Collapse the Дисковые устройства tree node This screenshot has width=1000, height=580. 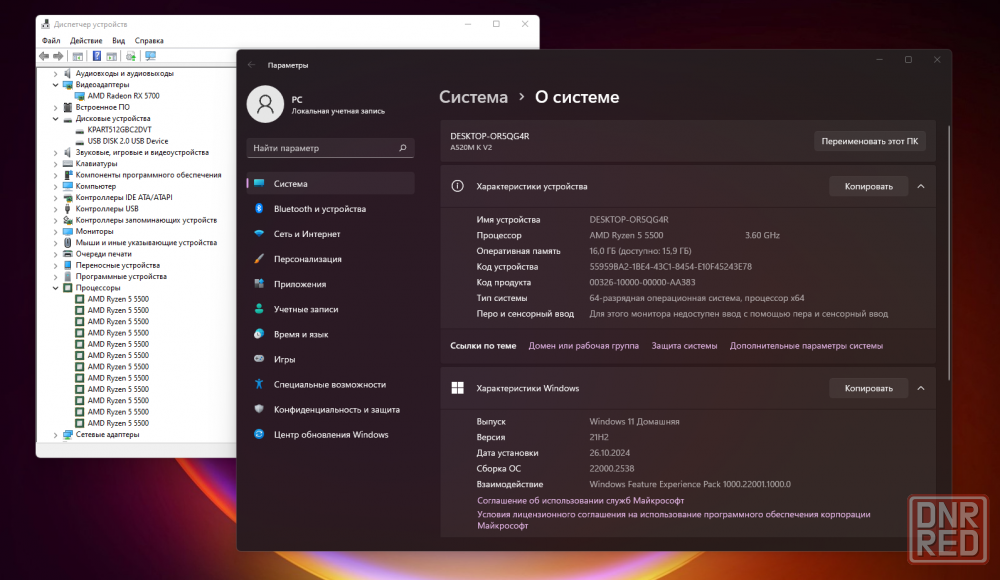(55, 119)
